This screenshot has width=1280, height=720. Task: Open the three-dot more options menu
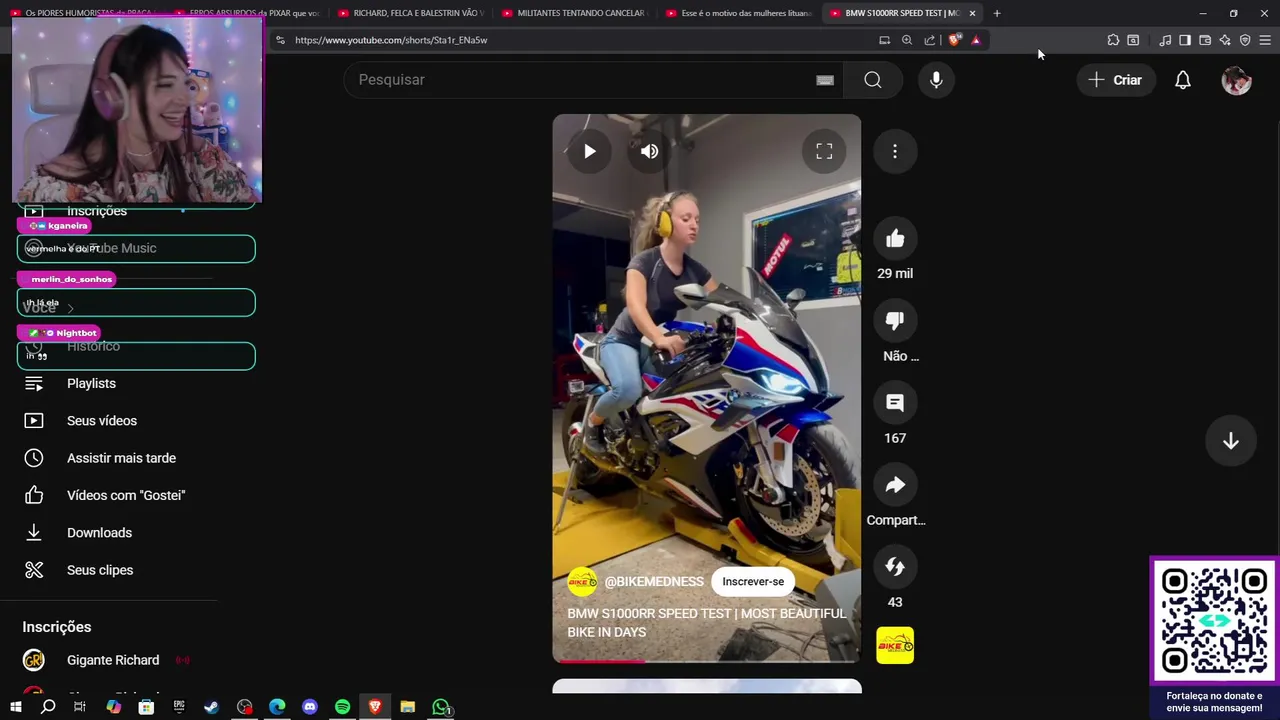coord(895,151)
